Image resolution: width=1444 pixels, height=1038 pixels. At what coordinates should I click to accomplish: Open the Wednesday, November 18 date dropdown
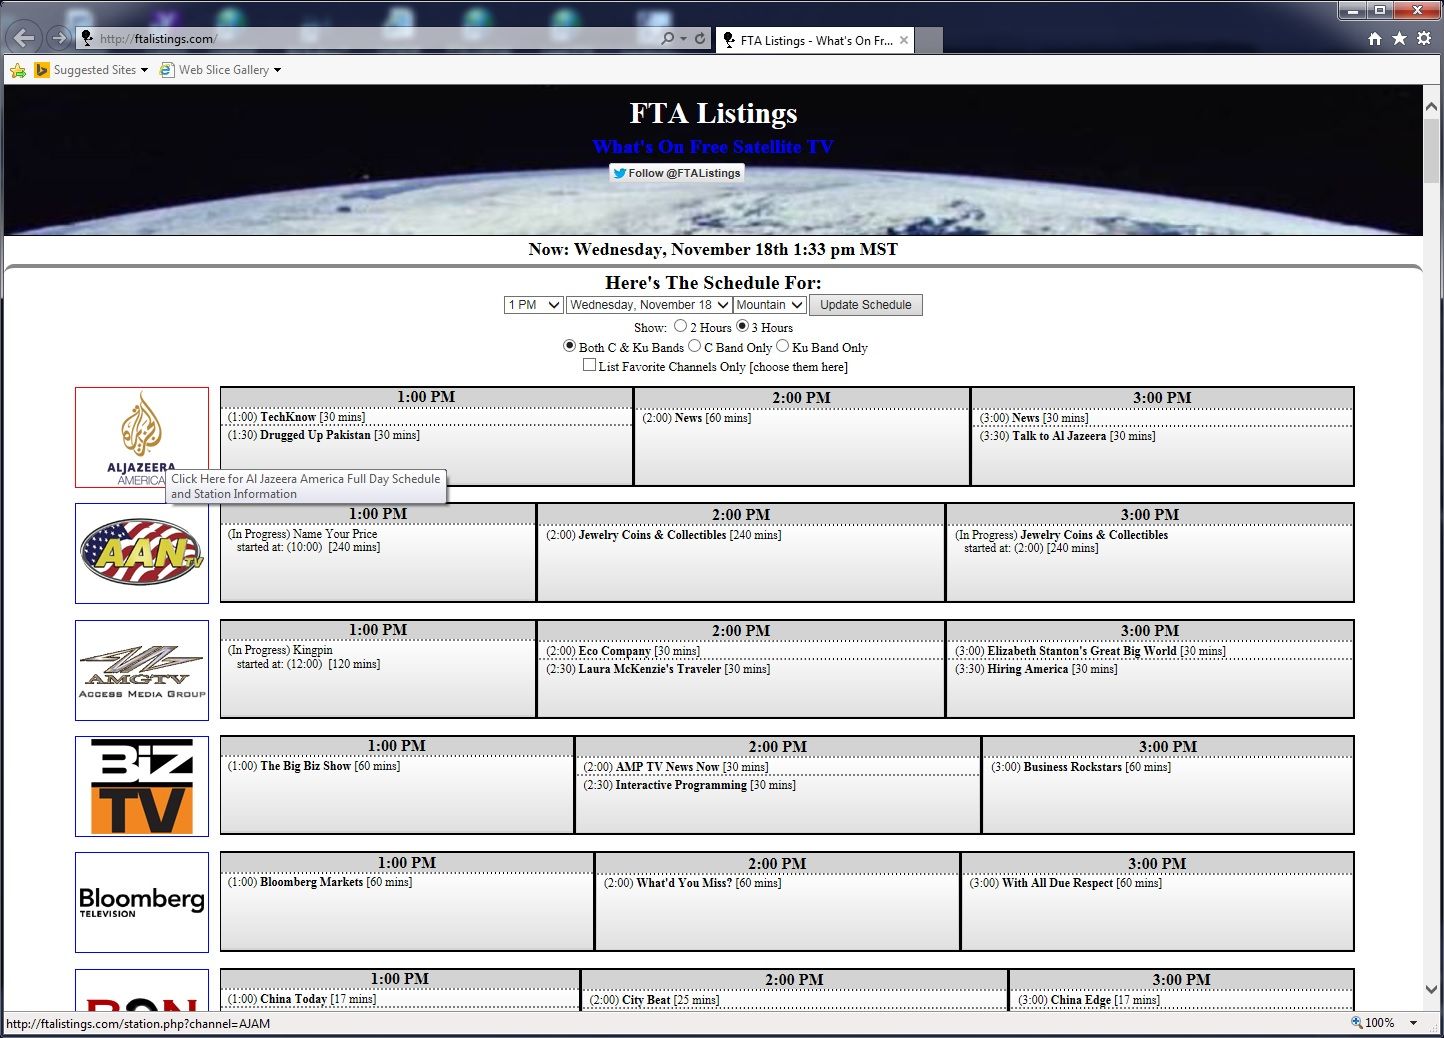(648, 305)
